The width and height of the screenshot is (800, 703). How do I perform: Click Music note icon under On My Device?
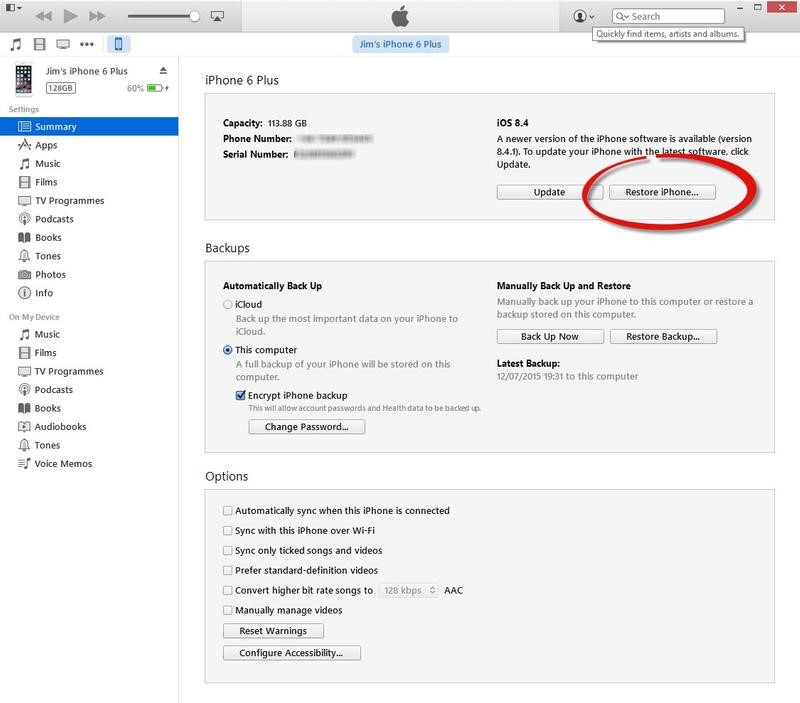coord(24,334)
